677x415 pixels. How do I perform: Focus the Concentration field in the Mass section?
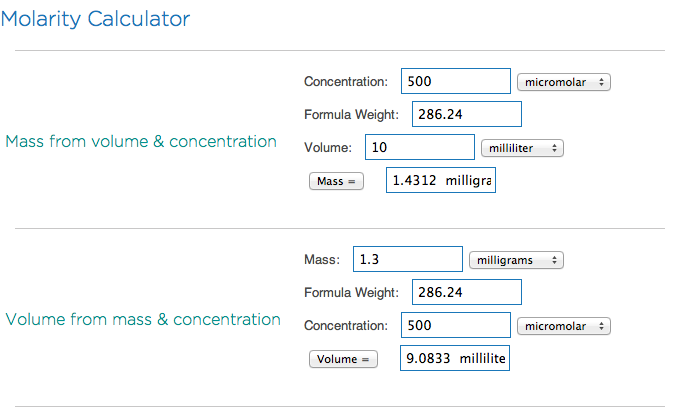tap(455, 81)
